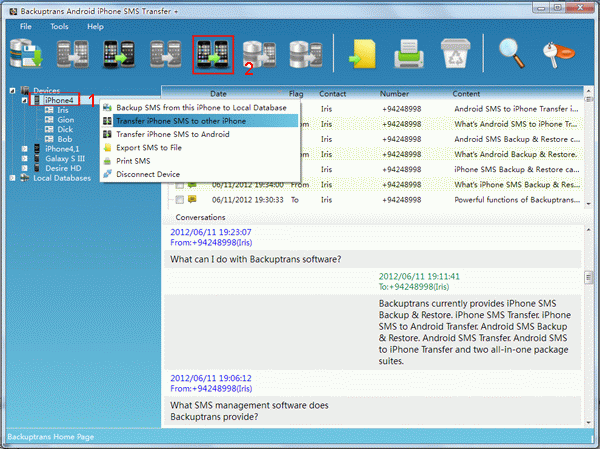This screenshot has height=449, width=600.
Task: Click the colored iPhone-to-Android transfer toolbar icon
Action: click(x=119, y=54)
